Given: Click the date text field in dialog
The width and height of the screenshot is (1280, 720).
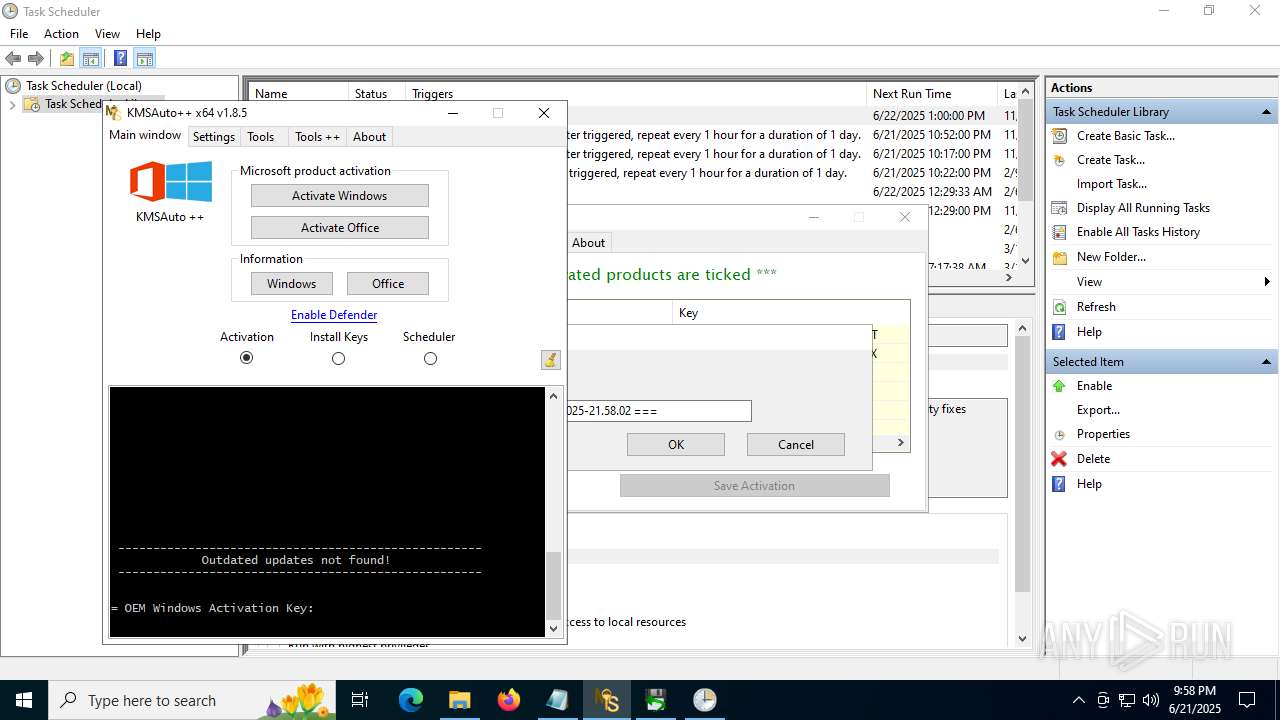Looking at the screenshot, I should point(659,411).
